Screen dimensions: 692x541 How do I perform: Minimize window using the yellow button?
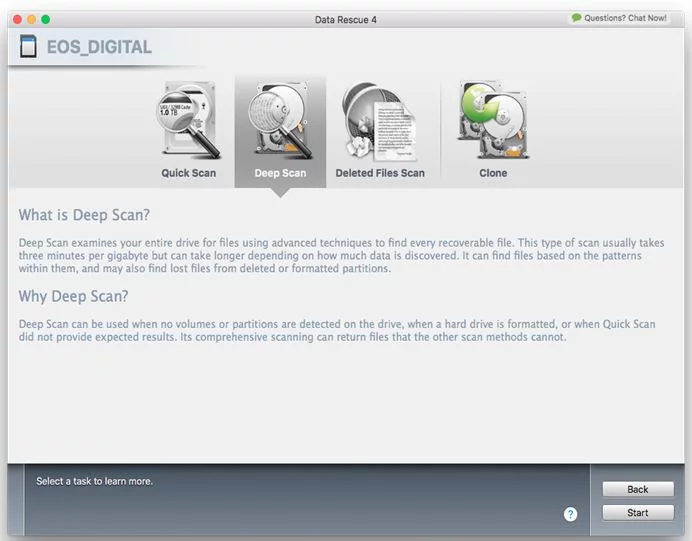pyautogui.click(x=31, y=19)
